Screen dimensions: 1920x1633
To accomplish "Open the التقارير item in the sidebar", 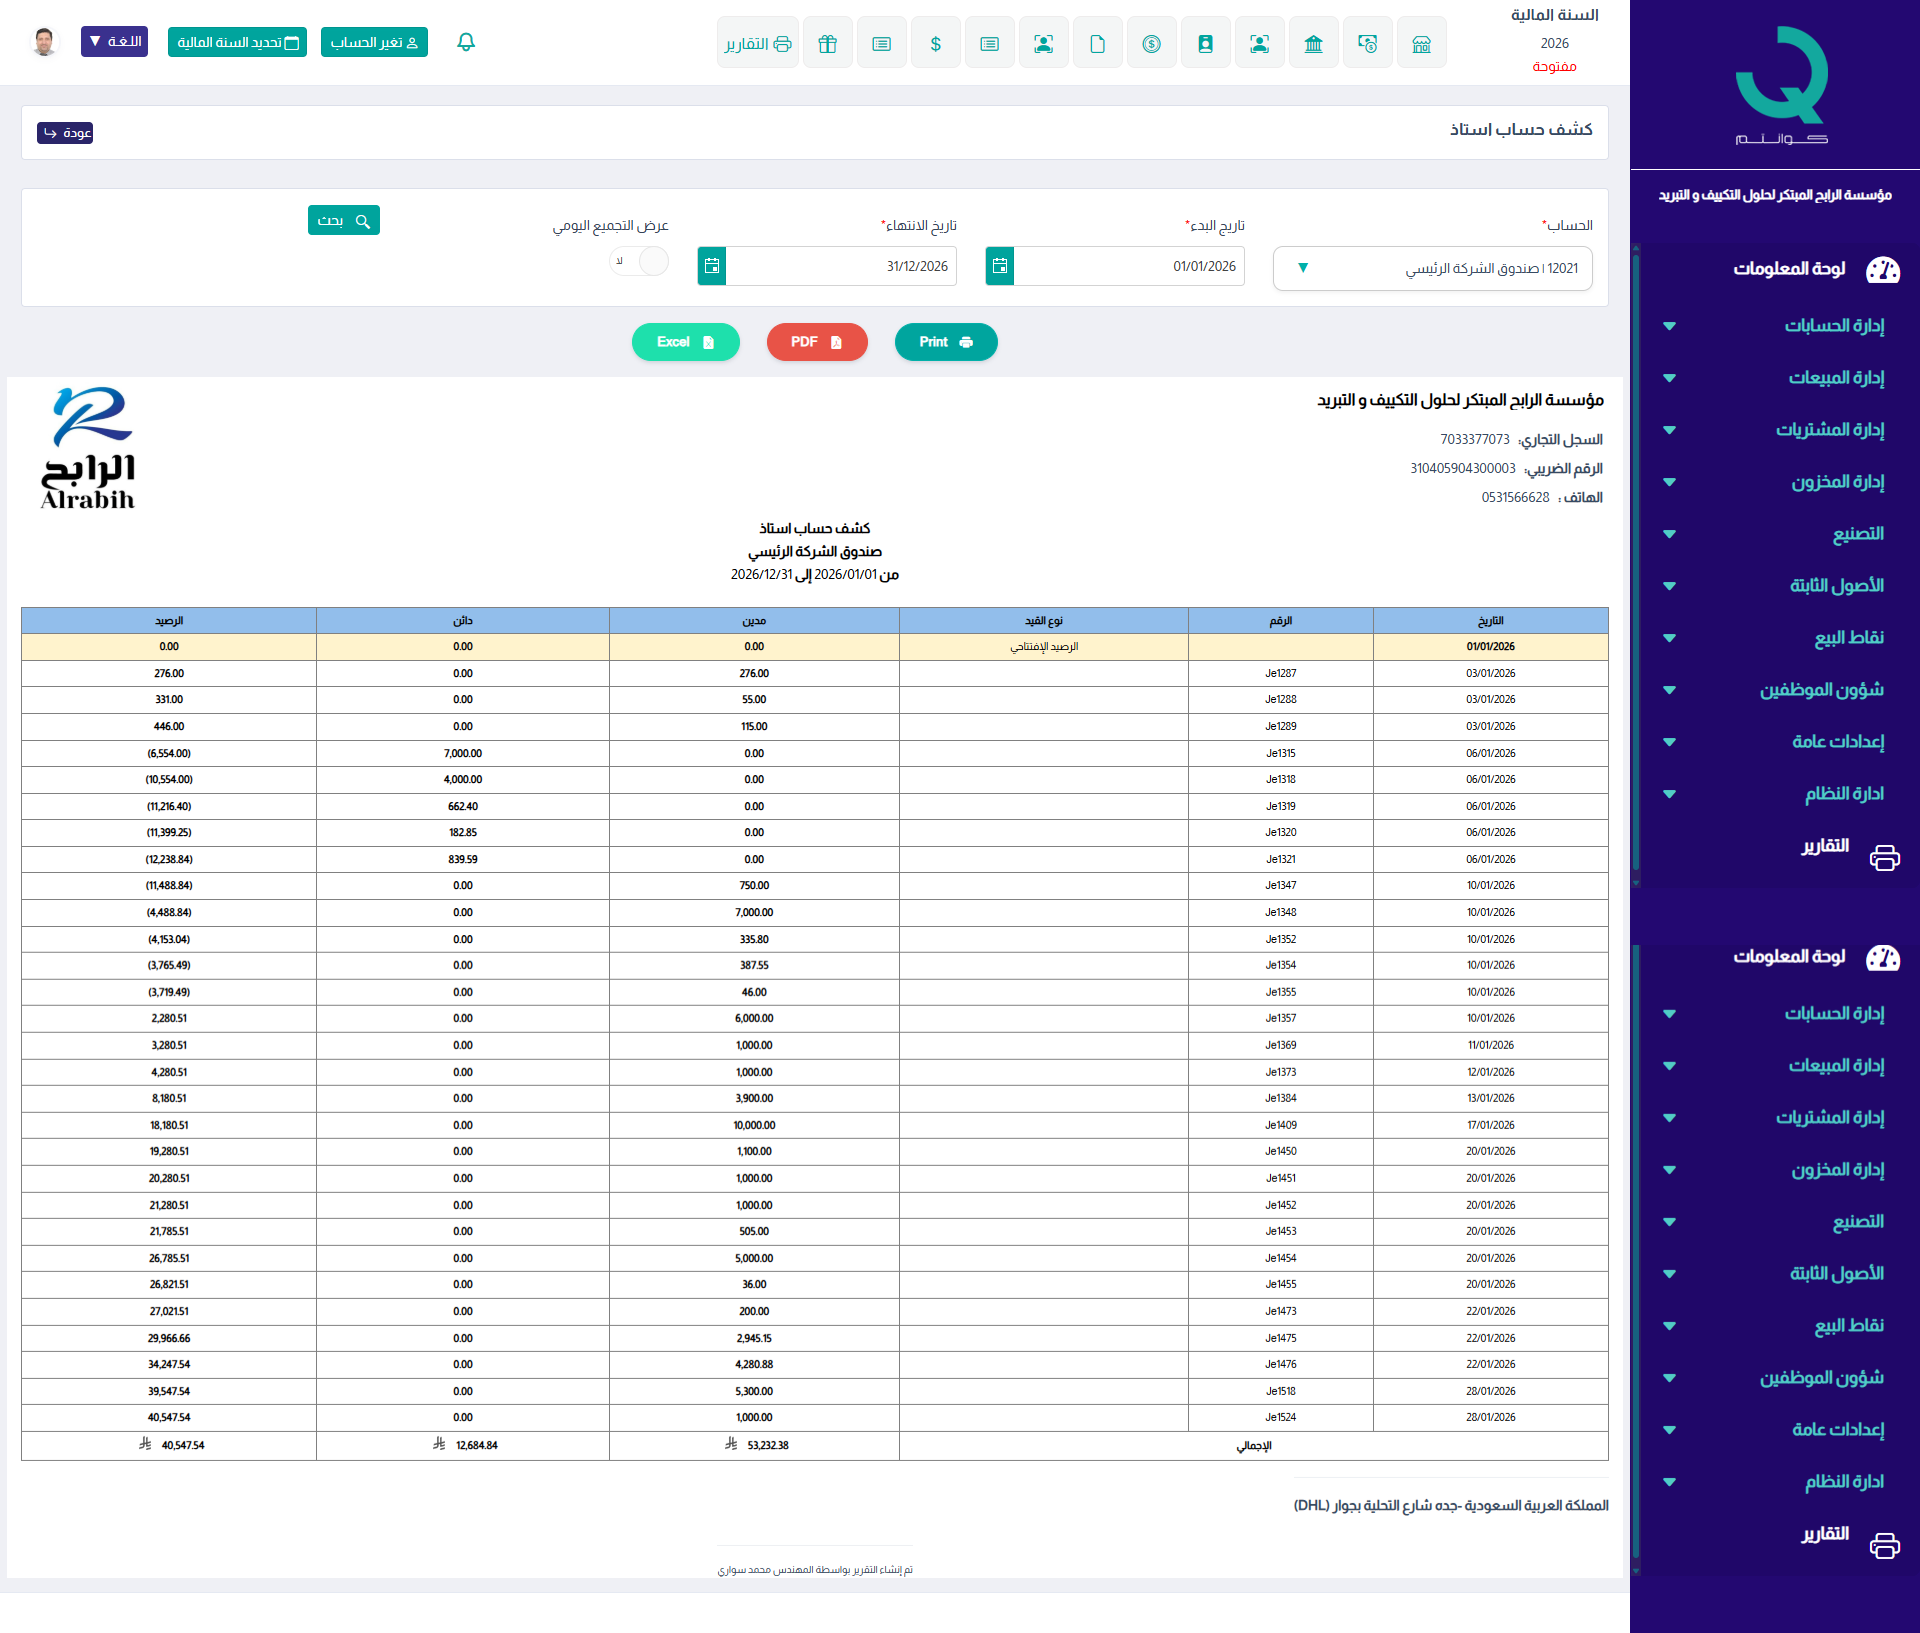I will (x=1826, y=847).
